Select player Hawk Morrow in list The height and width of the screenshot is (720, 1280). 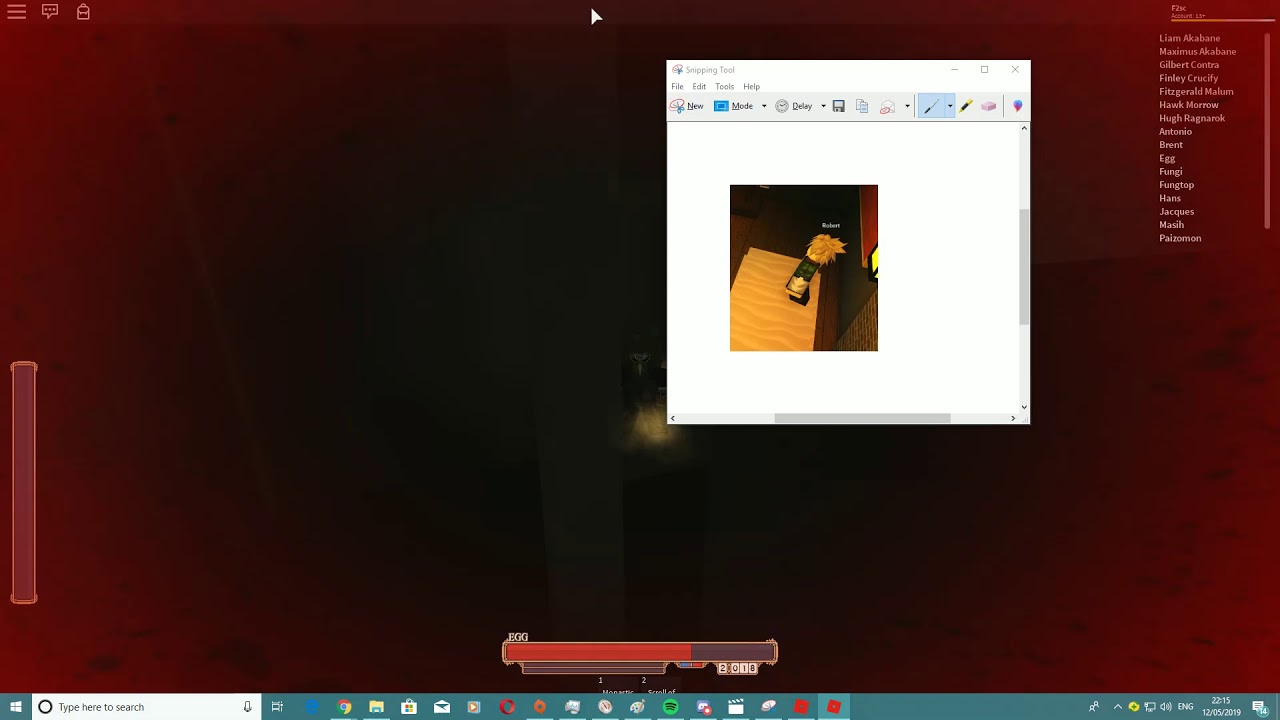tap(1188, 105)
